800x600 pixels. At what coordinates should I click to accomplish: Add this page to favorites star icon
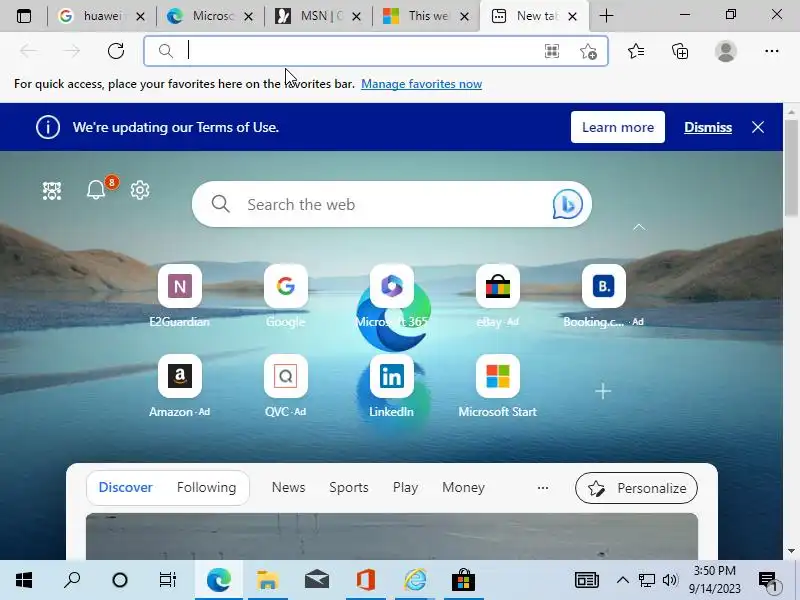(x=588, y=51)
